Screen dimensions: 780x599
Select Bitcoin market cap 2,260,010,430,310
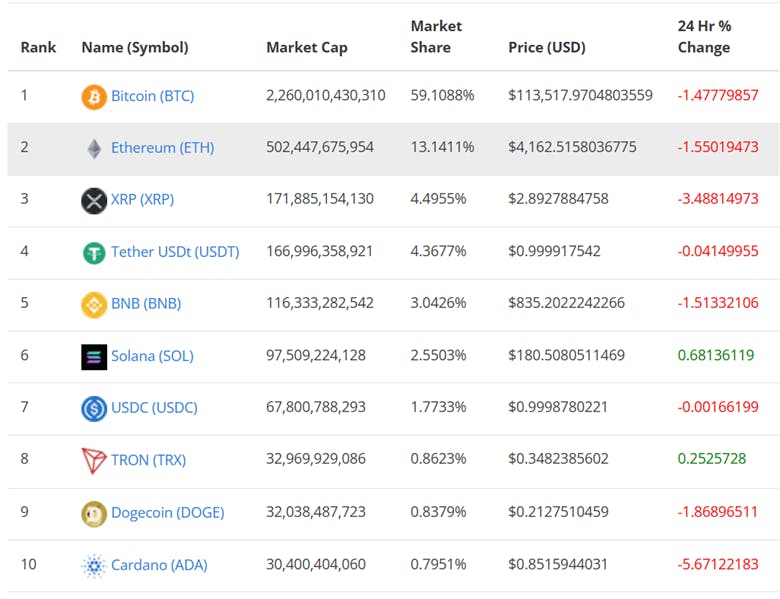coord(326,96)
